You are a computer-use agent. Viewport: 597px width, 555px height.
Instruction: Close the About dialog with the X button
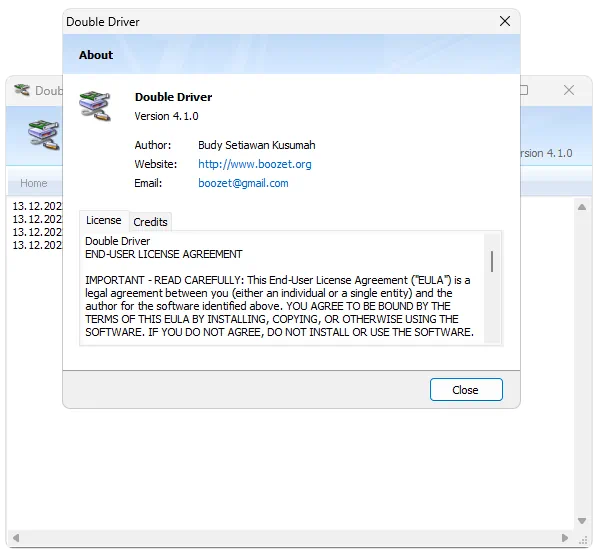tap(505, 21)
